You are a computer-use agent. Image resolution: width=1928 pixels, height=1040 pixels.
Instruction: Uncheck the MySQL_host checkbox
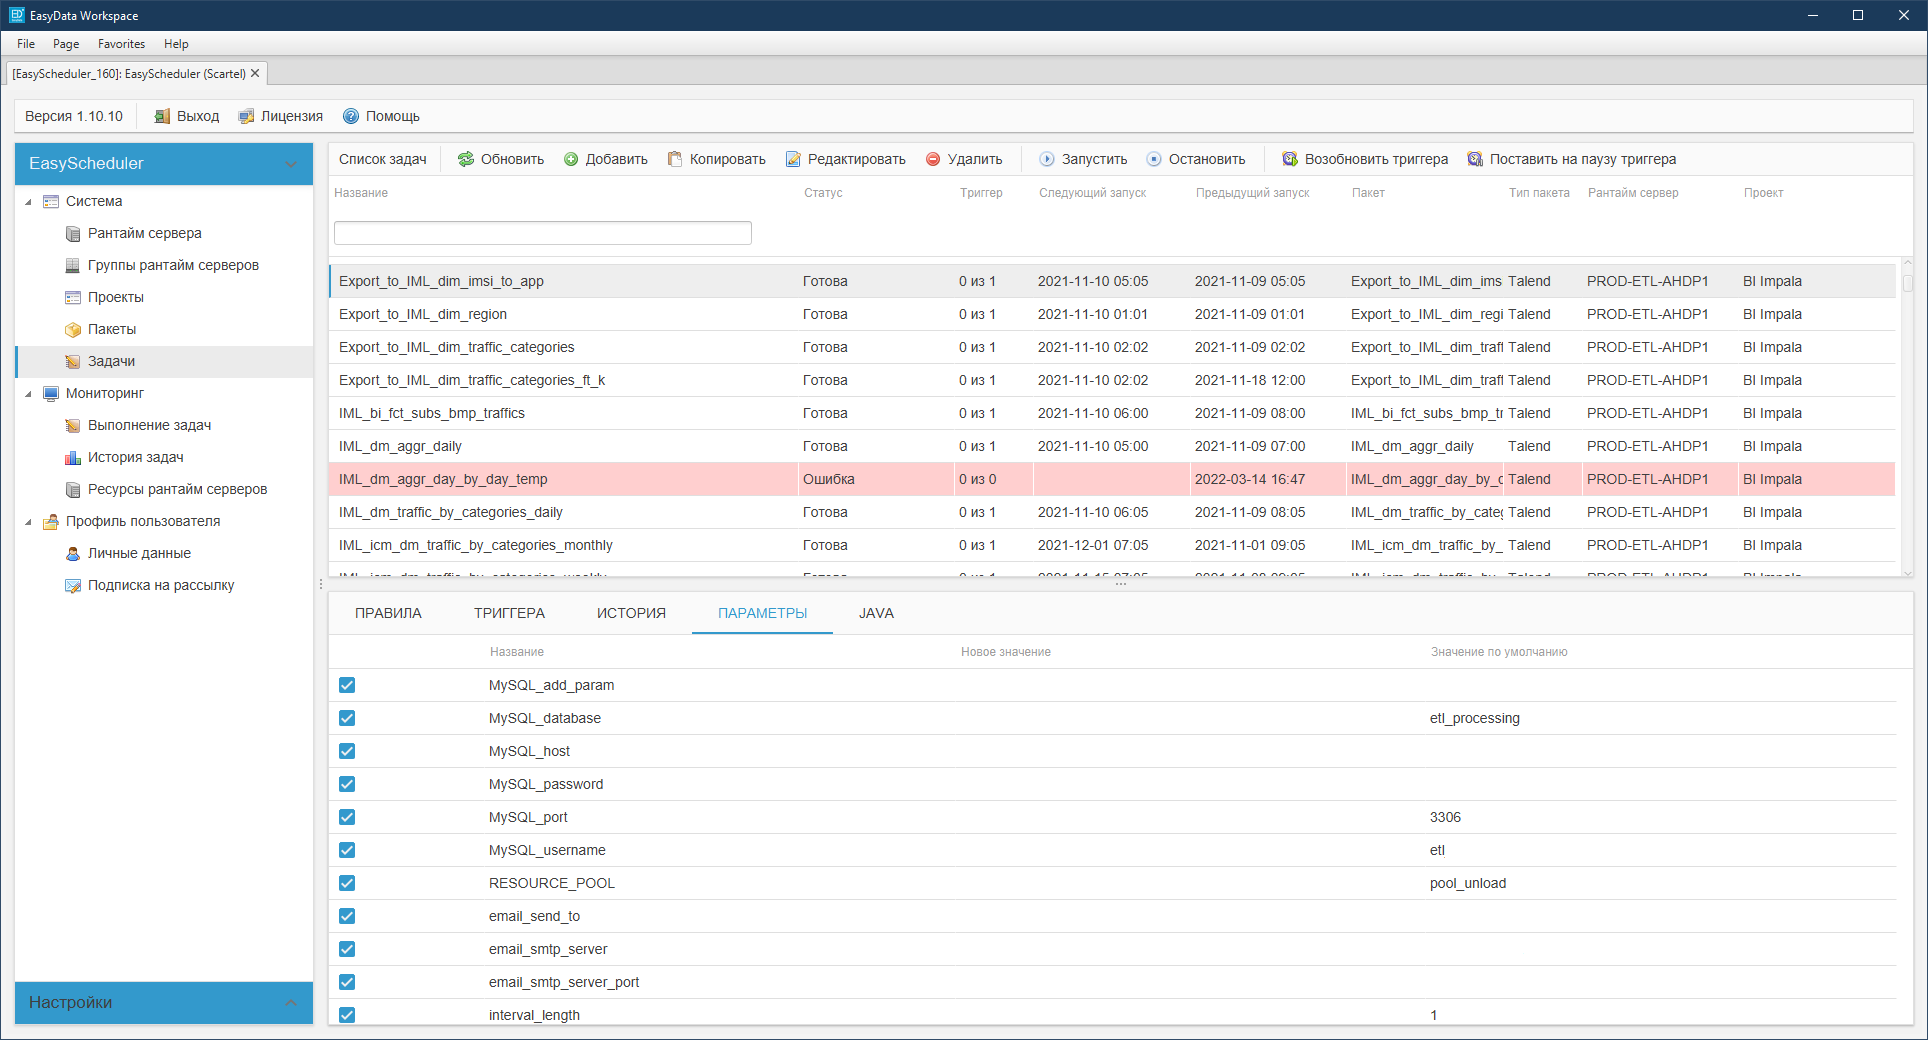click(x=347, y=751)
